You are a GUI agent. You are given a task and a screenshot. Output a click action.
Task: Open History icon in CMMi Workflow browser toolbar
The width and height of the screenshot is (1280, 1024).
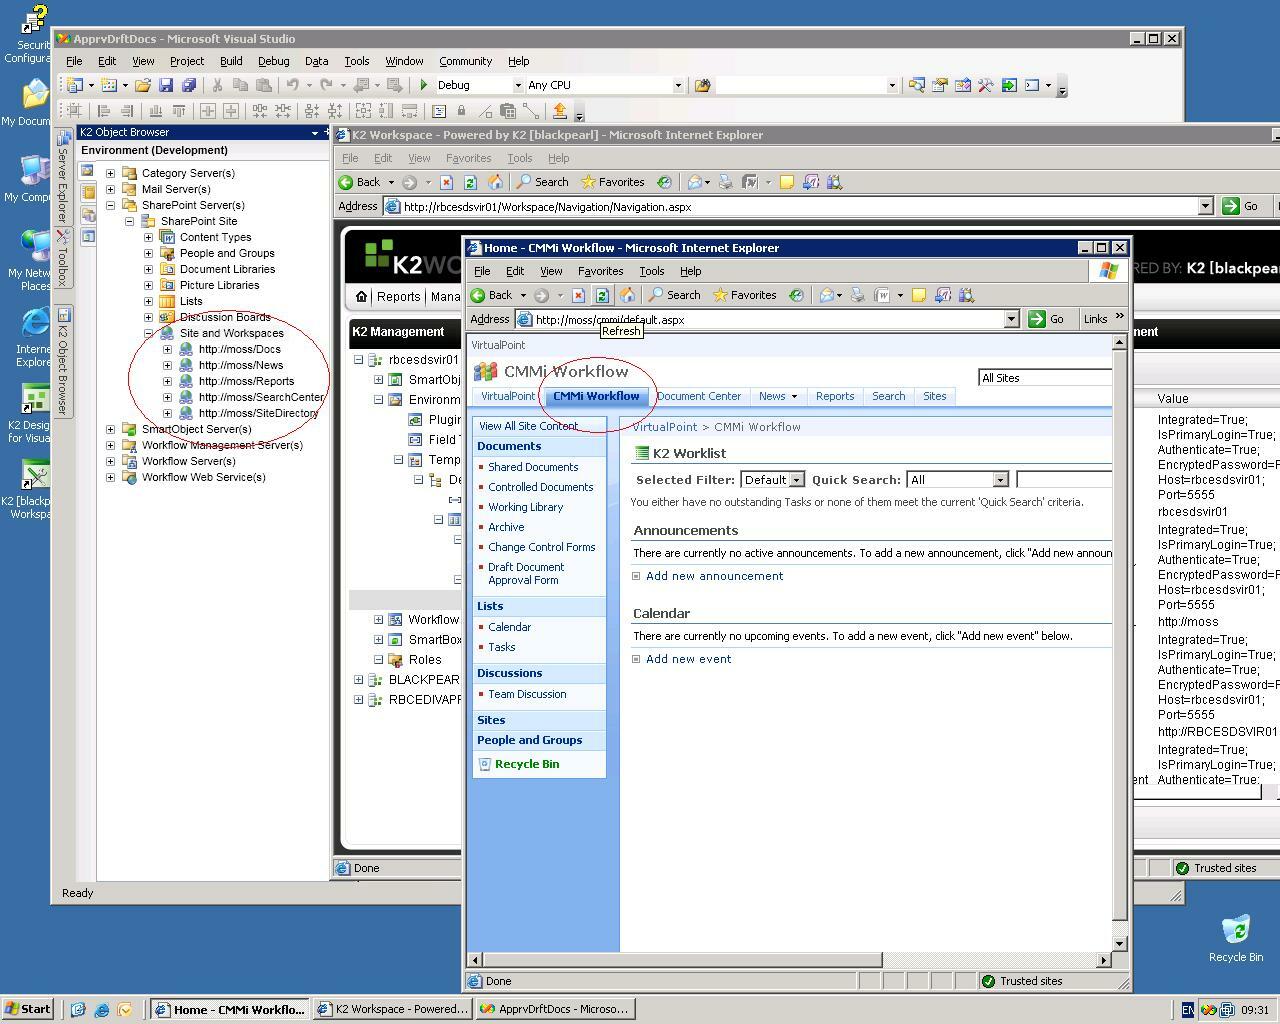796,295
